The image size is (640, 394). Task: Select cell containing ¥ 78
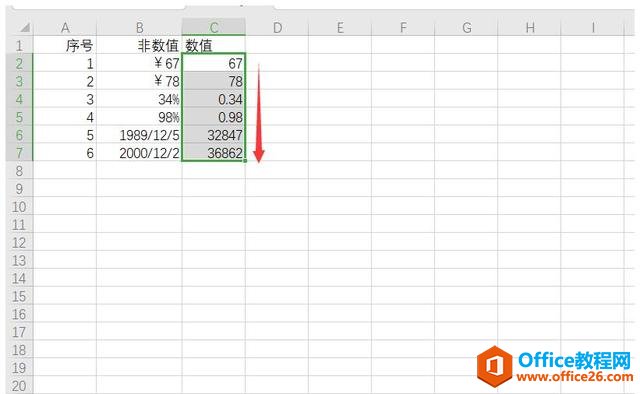click(x=139, y=81)
